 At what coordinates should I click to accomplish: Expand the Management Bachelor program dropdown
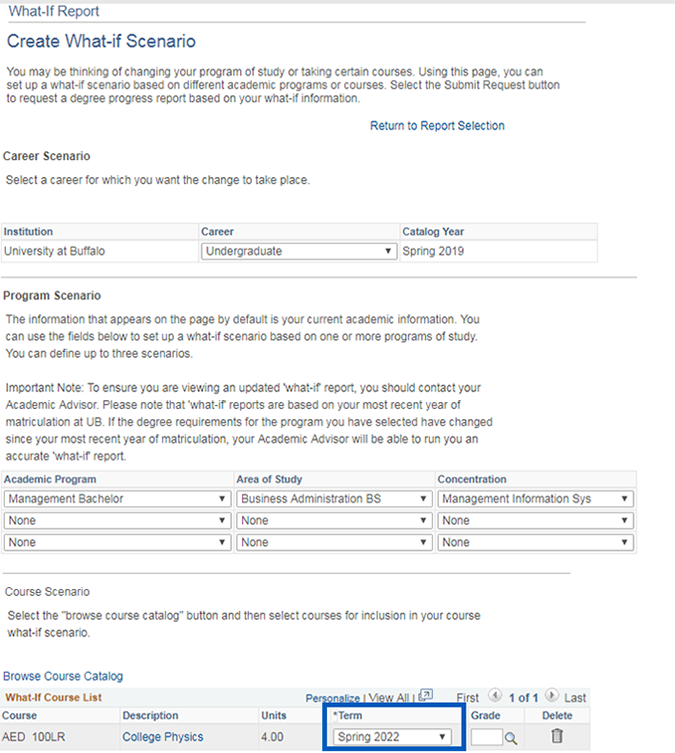[117, 498]
